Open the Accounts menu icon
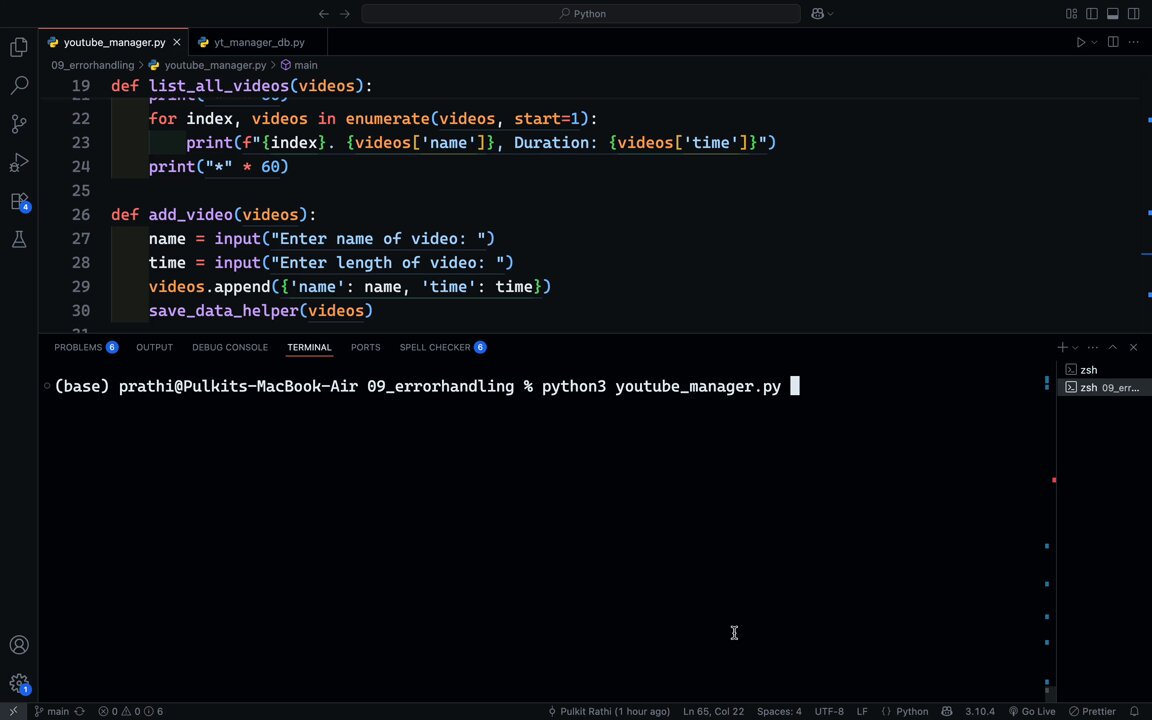This screenshot has height=720, width=1152. [19, 645]
